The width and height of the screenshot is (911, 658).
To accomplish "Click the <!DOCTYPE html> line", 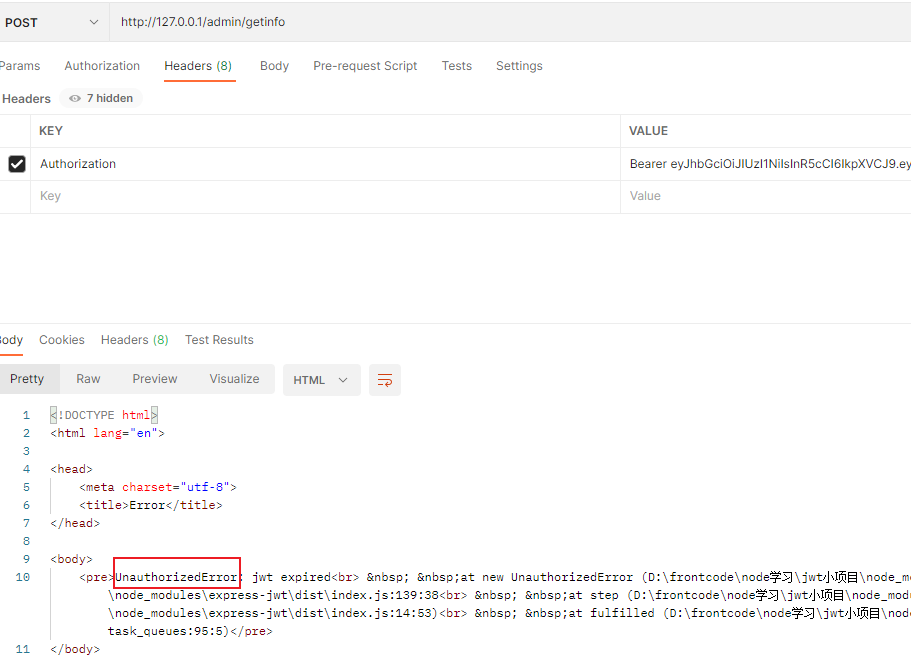I will click(x=103, y=415).
